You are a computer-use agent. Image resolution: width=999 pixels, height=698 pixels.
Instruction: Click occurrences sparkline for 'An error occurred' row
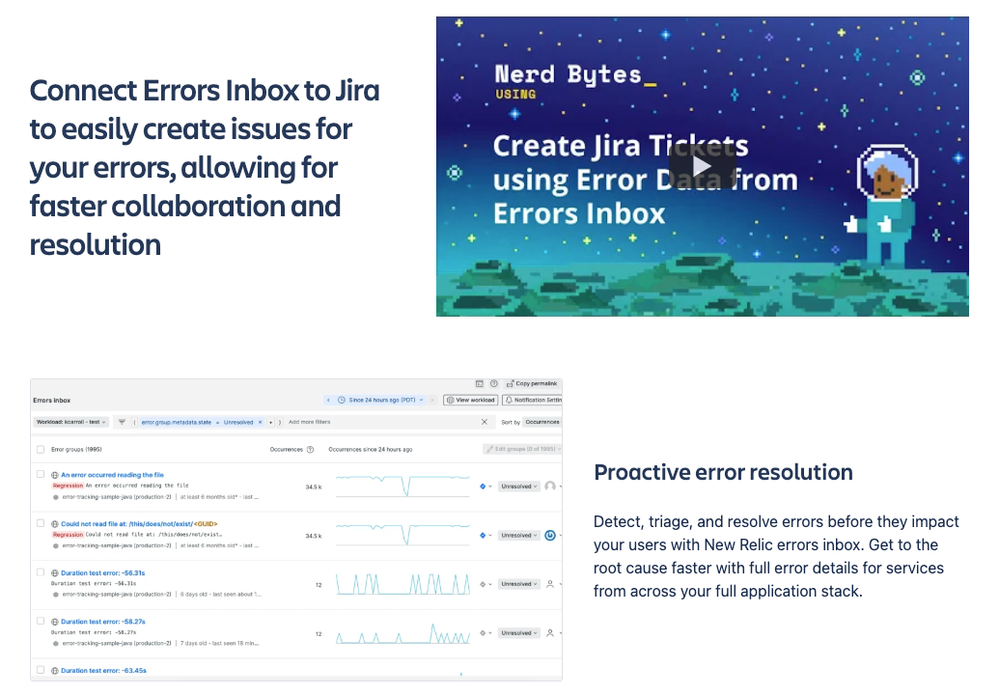tap(403, 485)
